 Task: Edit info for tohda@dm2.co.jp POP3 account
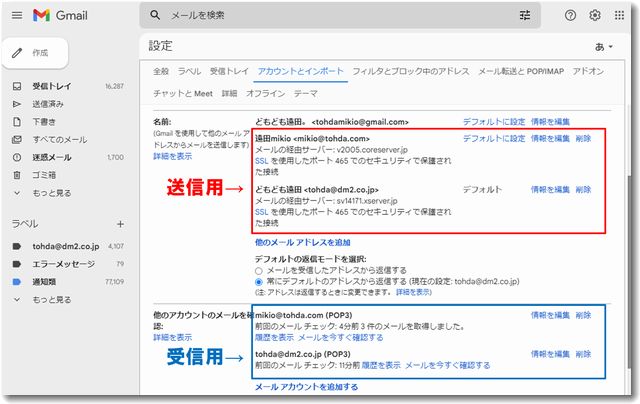pos(550,354)
